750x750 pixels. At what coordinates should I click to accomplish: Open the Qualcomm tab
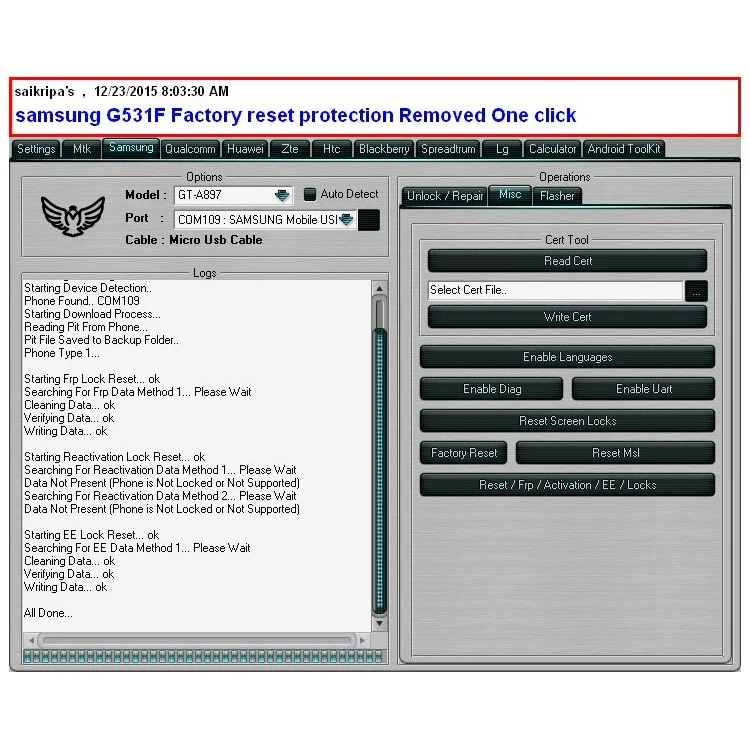tap(190, 149)
